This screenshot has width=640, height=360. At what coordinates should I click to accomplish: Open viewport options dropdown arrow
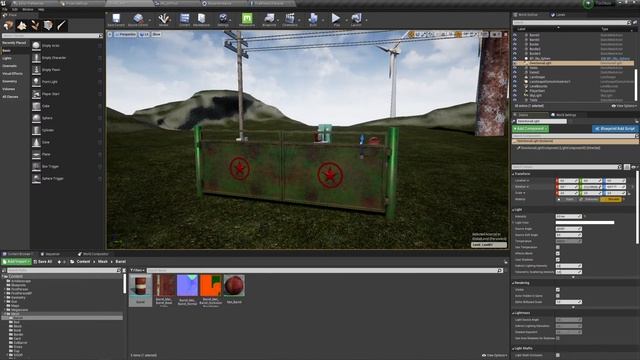tap(110, 35)
